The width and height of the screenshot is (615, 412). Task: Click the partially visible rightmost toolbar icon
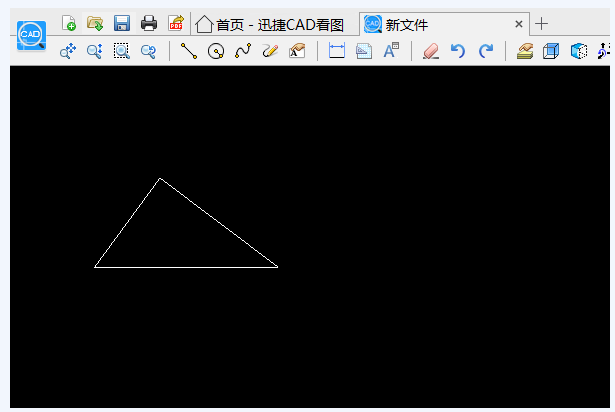604,51
